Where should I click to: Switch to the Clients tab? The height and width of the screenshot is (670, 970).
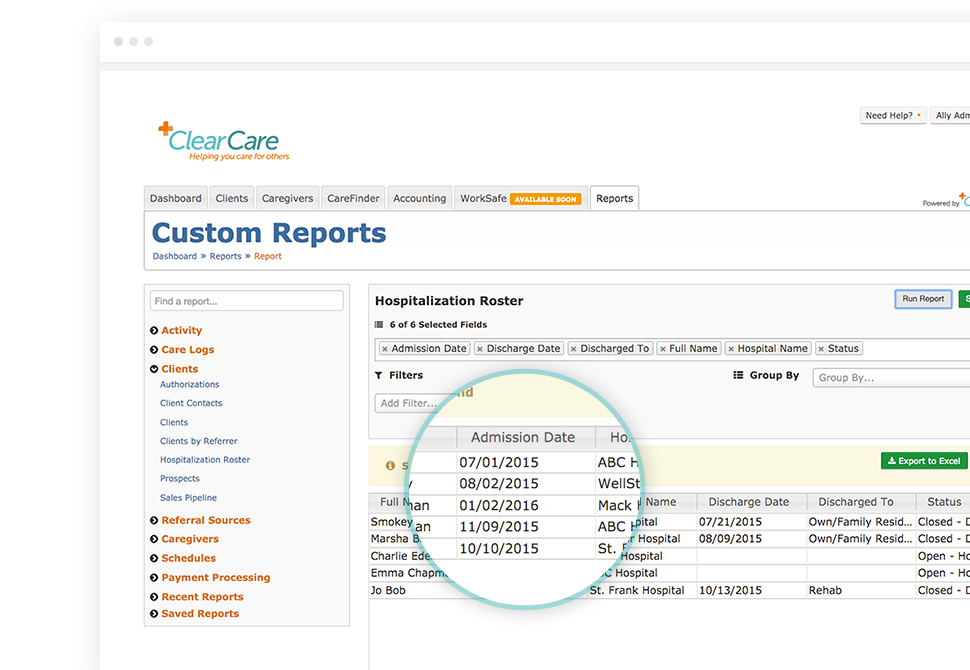coord(232,198)
